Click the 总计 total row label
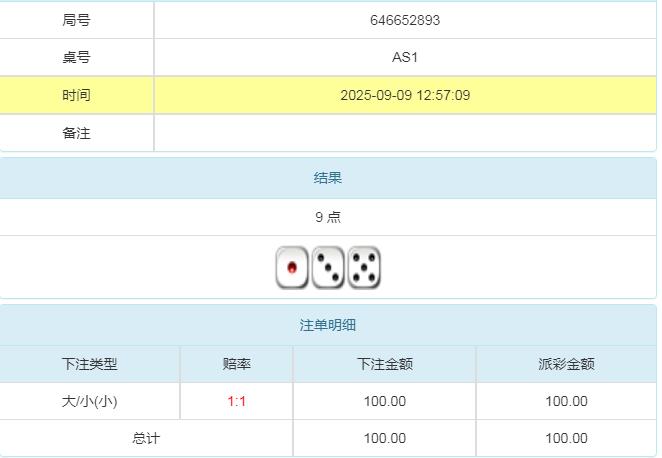This screenshot has width=662, height=458. click(x=146, y=438)
